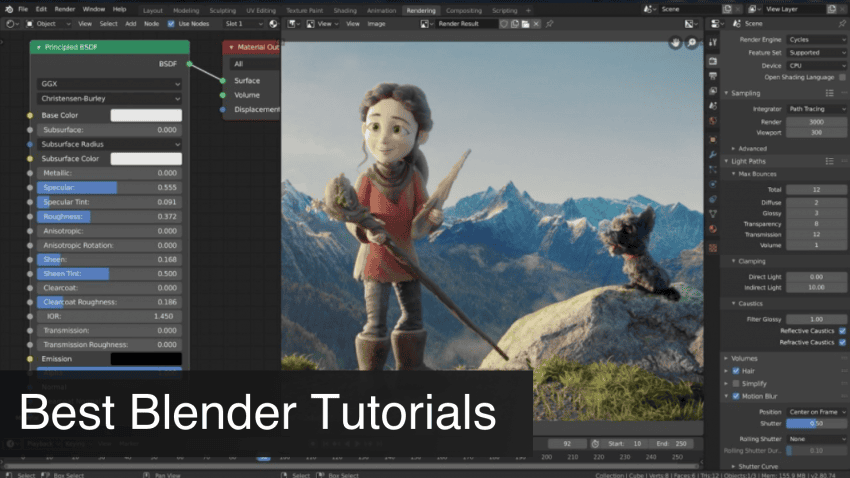The height and width of the screenshot is (478, 850).
Task: Open the Feature Set dropdown showing Supported
Action: 816,53
